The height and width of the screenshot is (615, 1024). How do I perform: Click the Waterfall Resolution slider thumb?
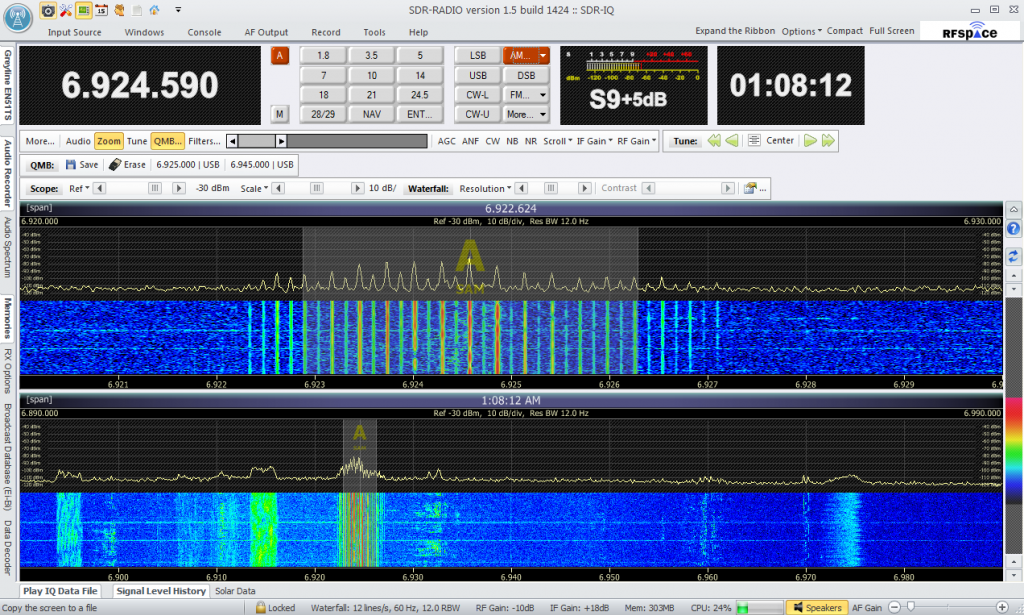(551, 188)
